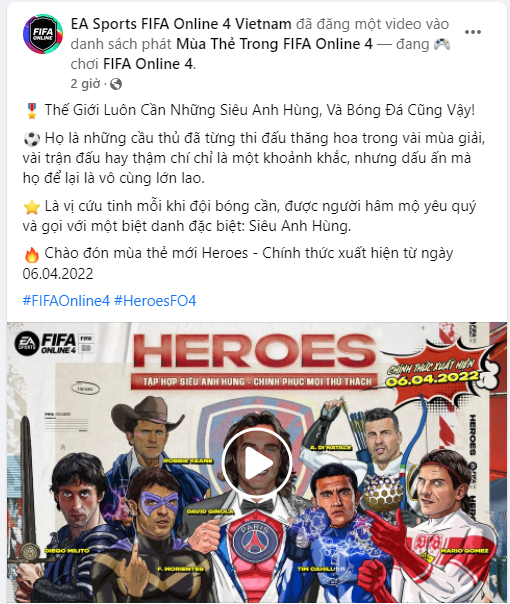Visit EA Sports FIFA Online 4 Vietnam page
510x604 pixels.
pos(181,24)
